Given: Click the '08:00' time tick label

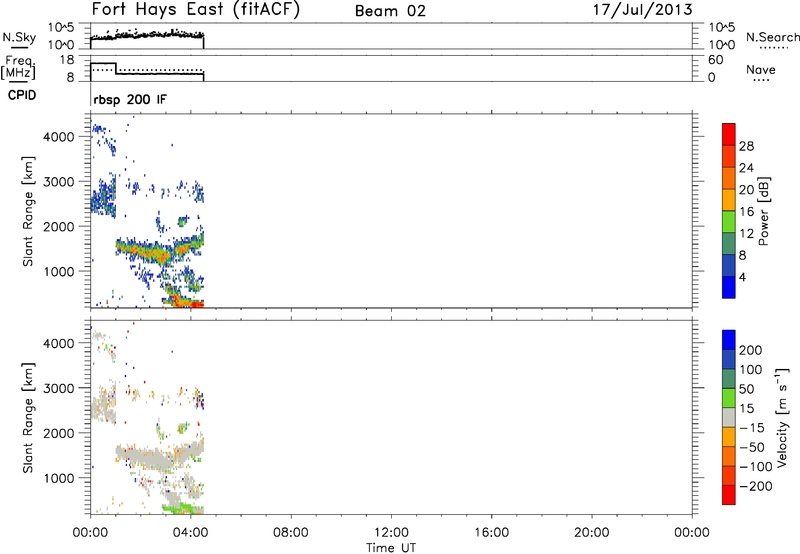Looking at the screenshot, I should [x=291, y=533].
